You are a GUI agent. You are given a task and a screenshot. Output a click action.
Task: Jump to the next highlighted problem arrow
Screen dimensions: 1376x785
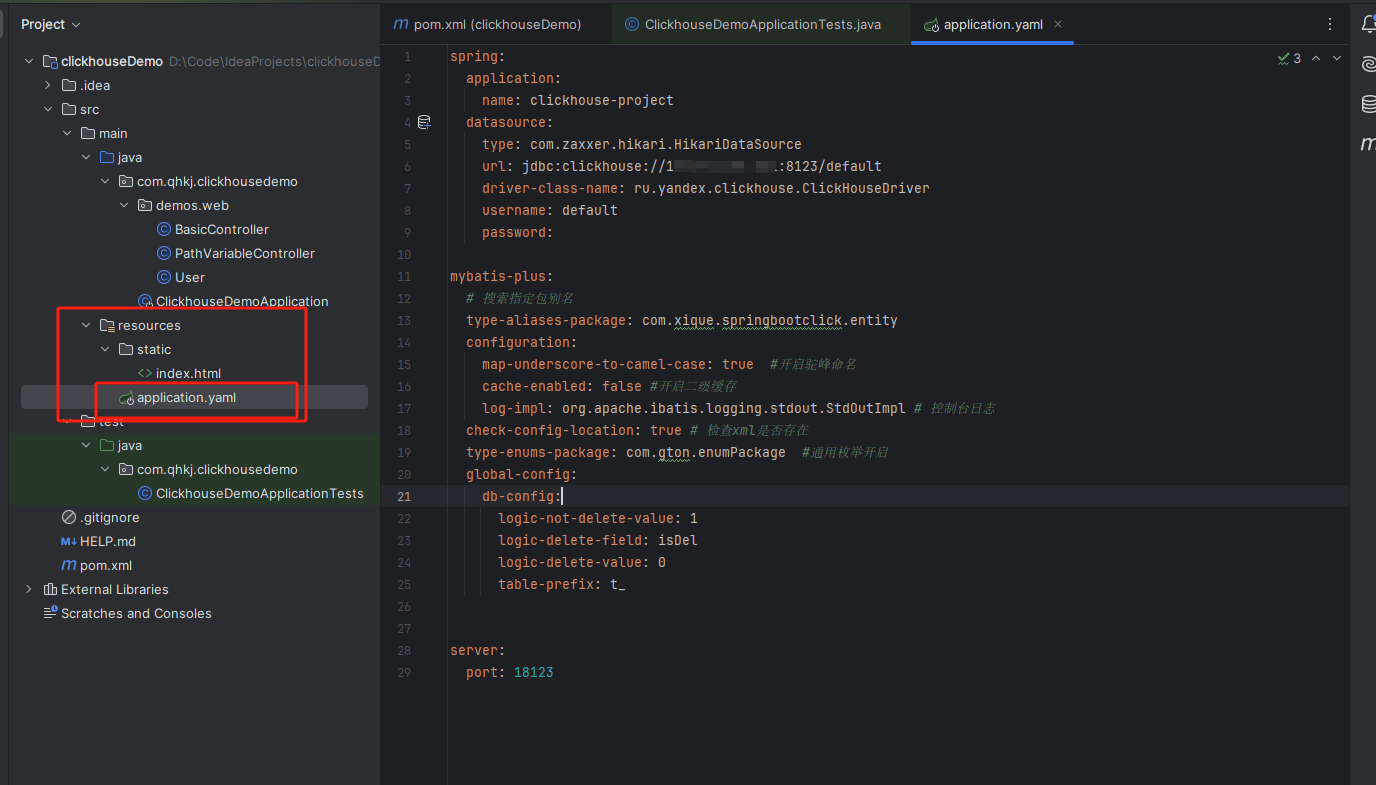(1337, 59)
